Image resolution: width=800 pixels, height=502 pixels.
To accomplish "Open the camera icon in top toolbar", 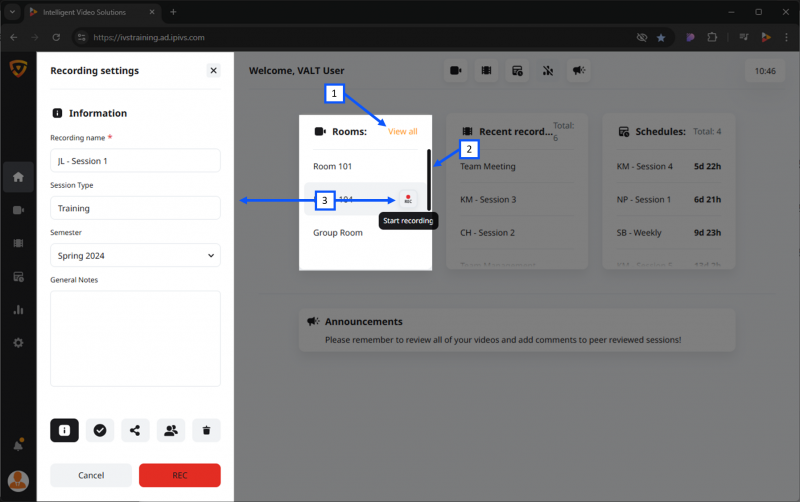I will (456, 70).
